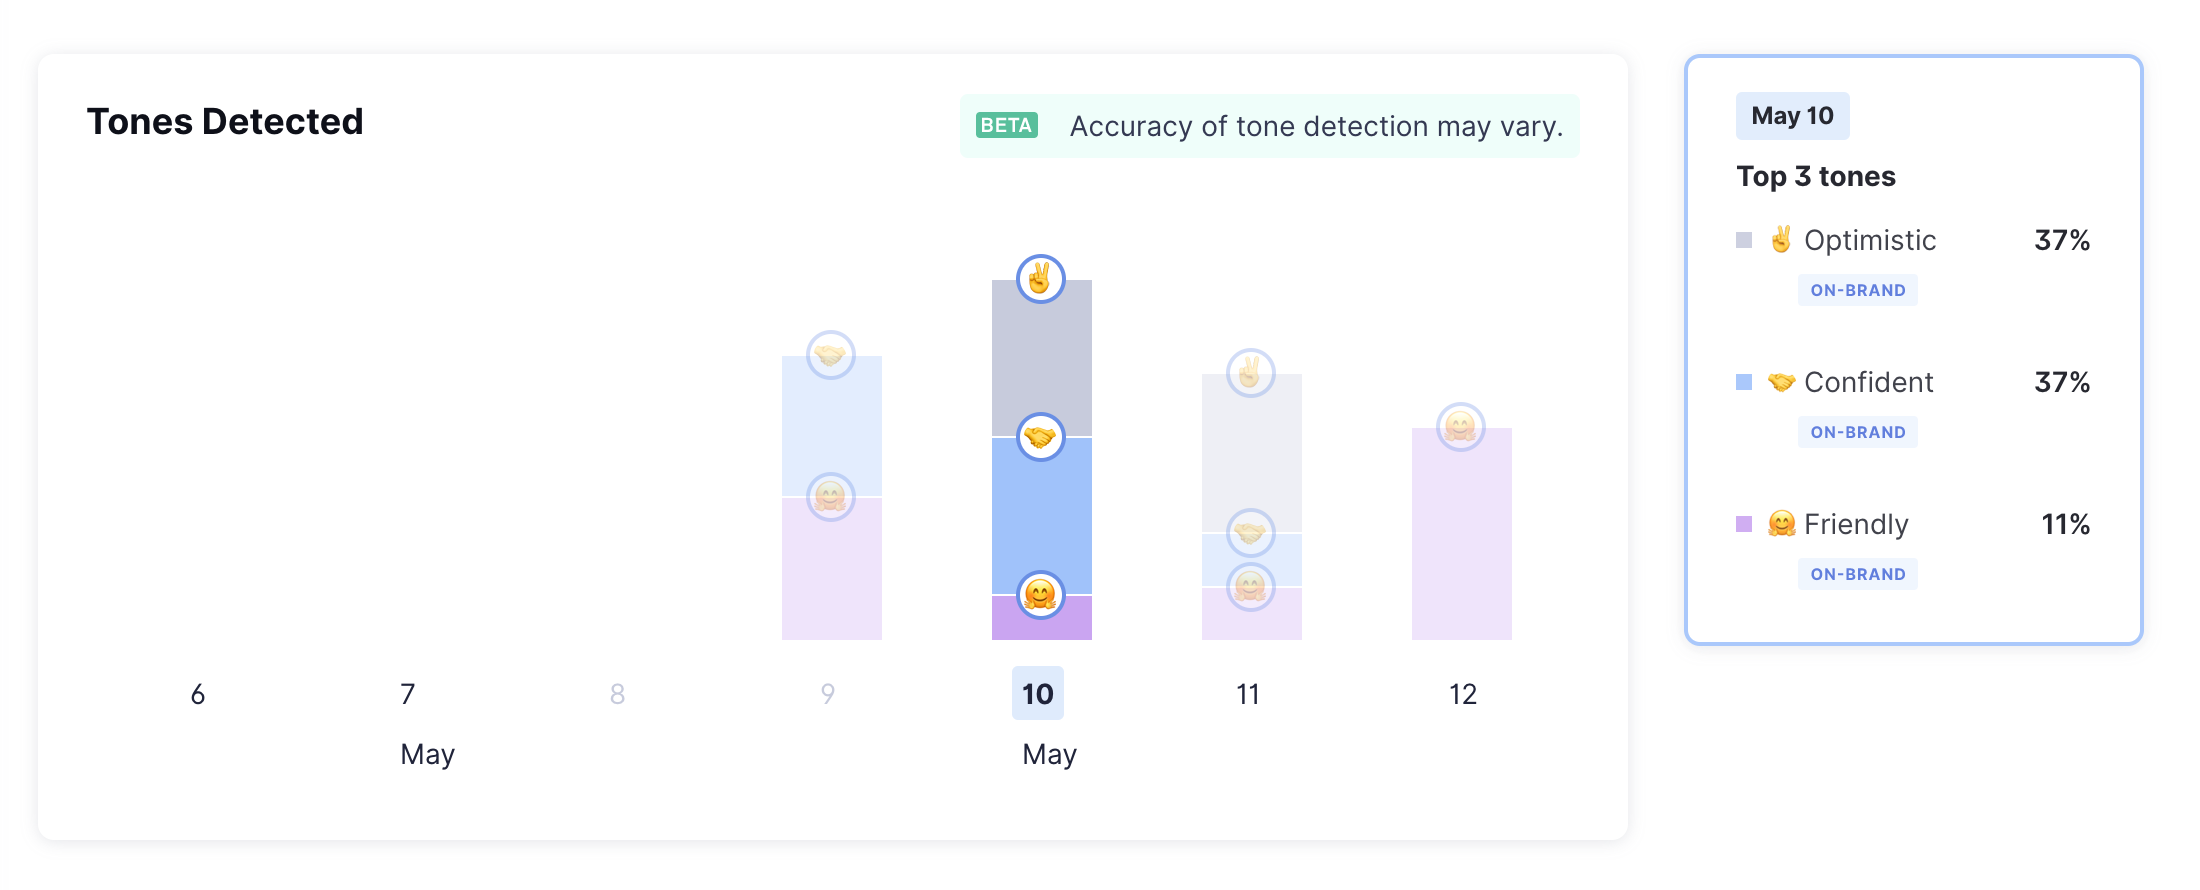Click the Confident handshake marker on May 10 bar
Image resolution: width=2200 pixels, height=890 pixels.
point(1040,437)
